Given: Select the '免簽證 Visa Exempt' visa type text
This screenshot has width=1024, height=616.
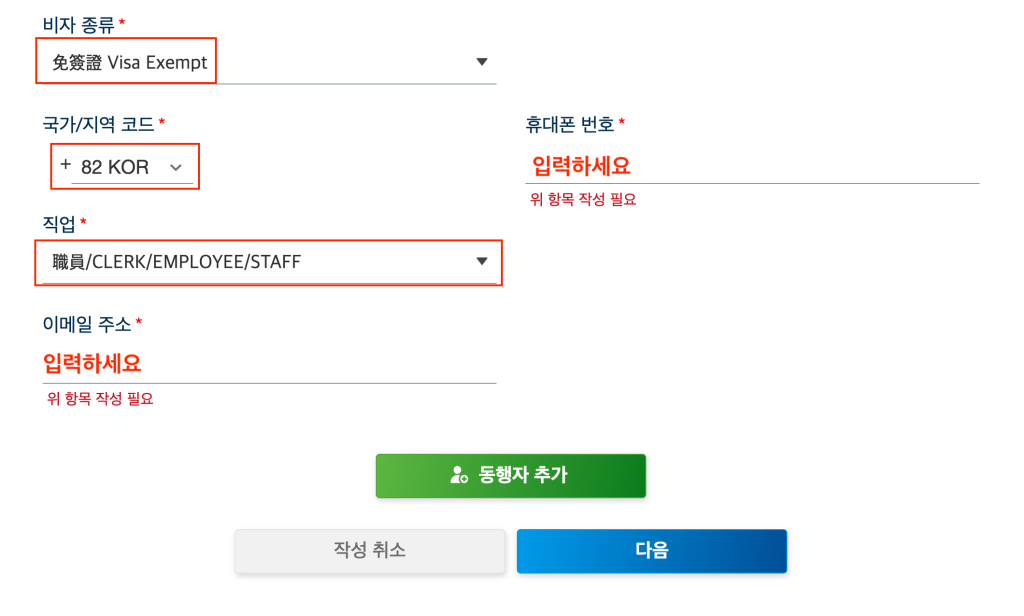Looking at the screenshot, I should (x=129, y=62).
